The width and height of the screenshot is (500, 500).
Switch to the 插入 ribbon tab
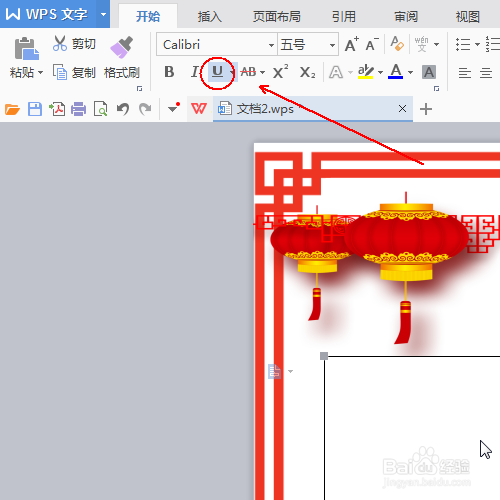(x=209, y=16)
